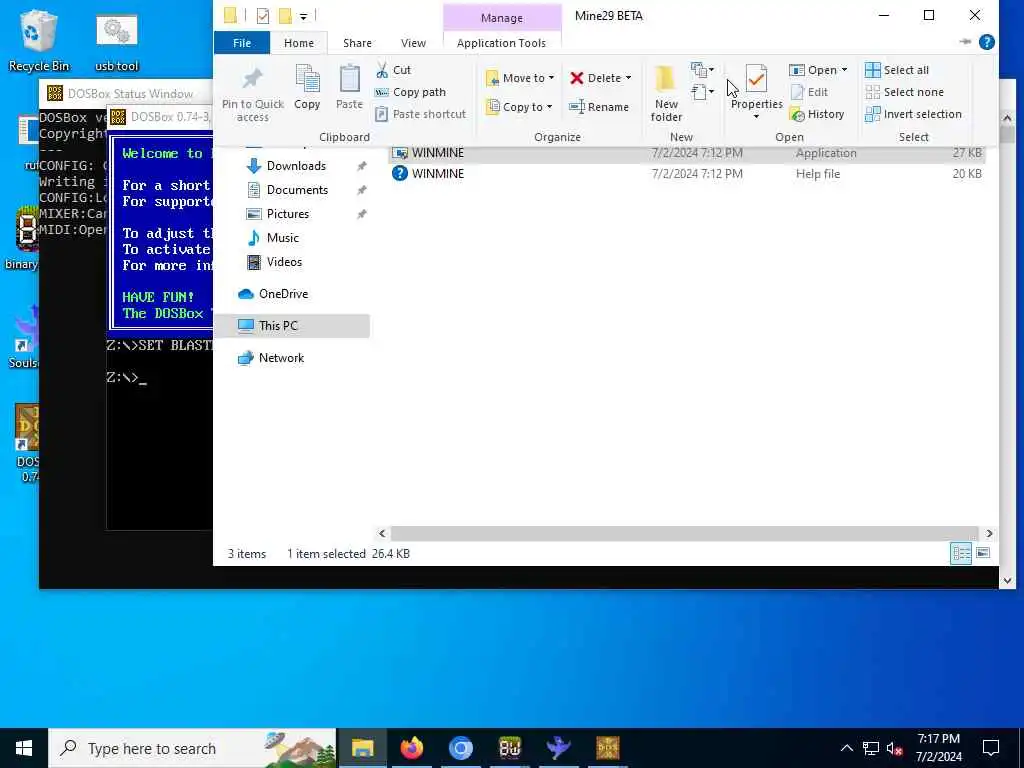
Task: Create a New folder from ribbon
Action: (666, 93)
